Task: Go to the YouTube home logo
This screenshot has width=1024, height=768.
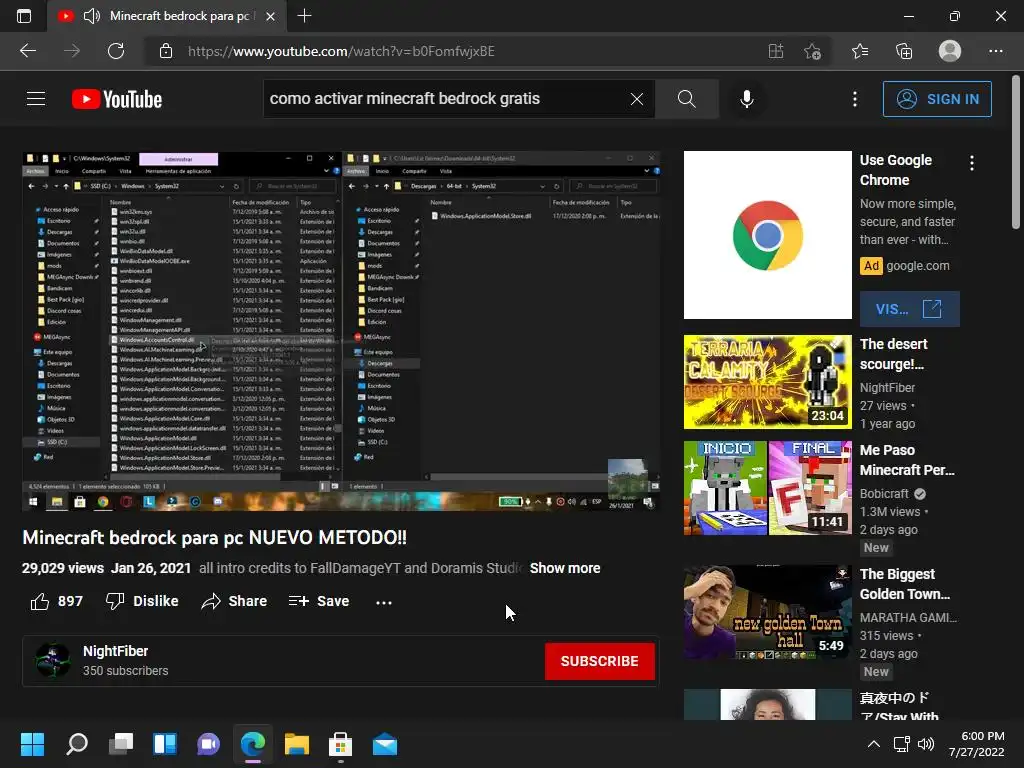Action: (x=117, y=99)
